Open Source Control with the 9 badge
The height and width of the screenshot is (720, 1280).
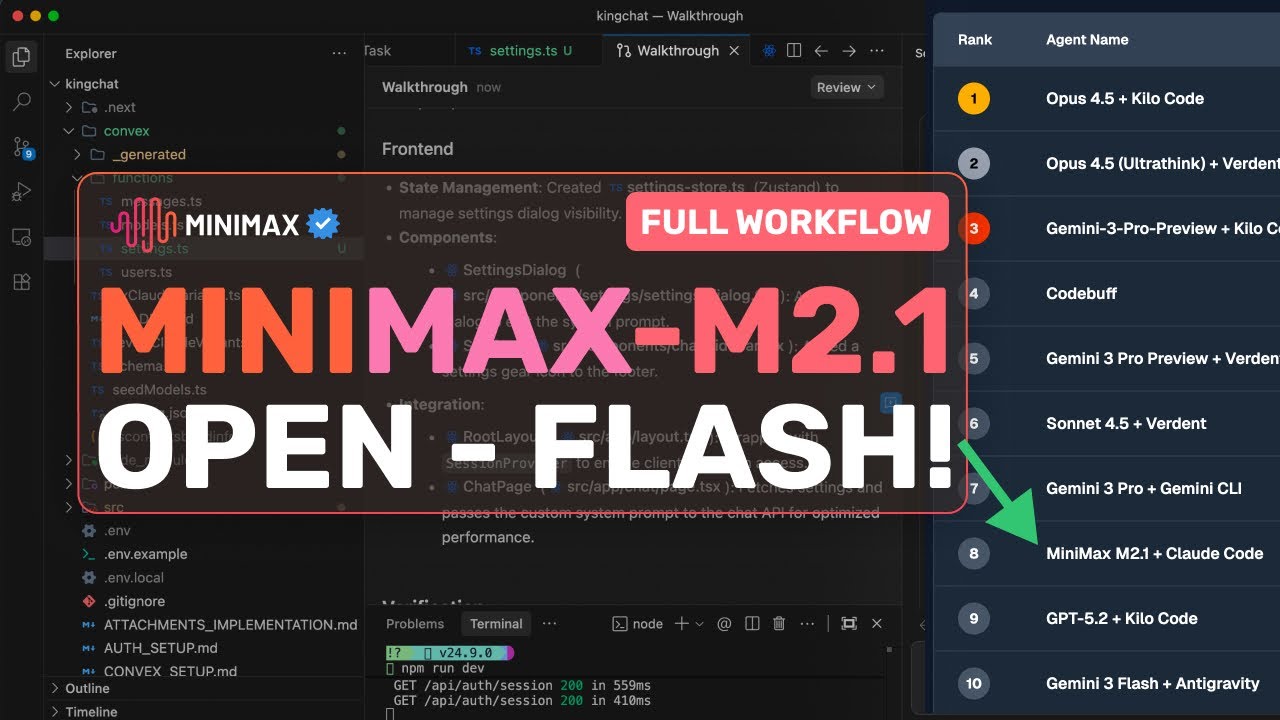(x=22, y=148)
